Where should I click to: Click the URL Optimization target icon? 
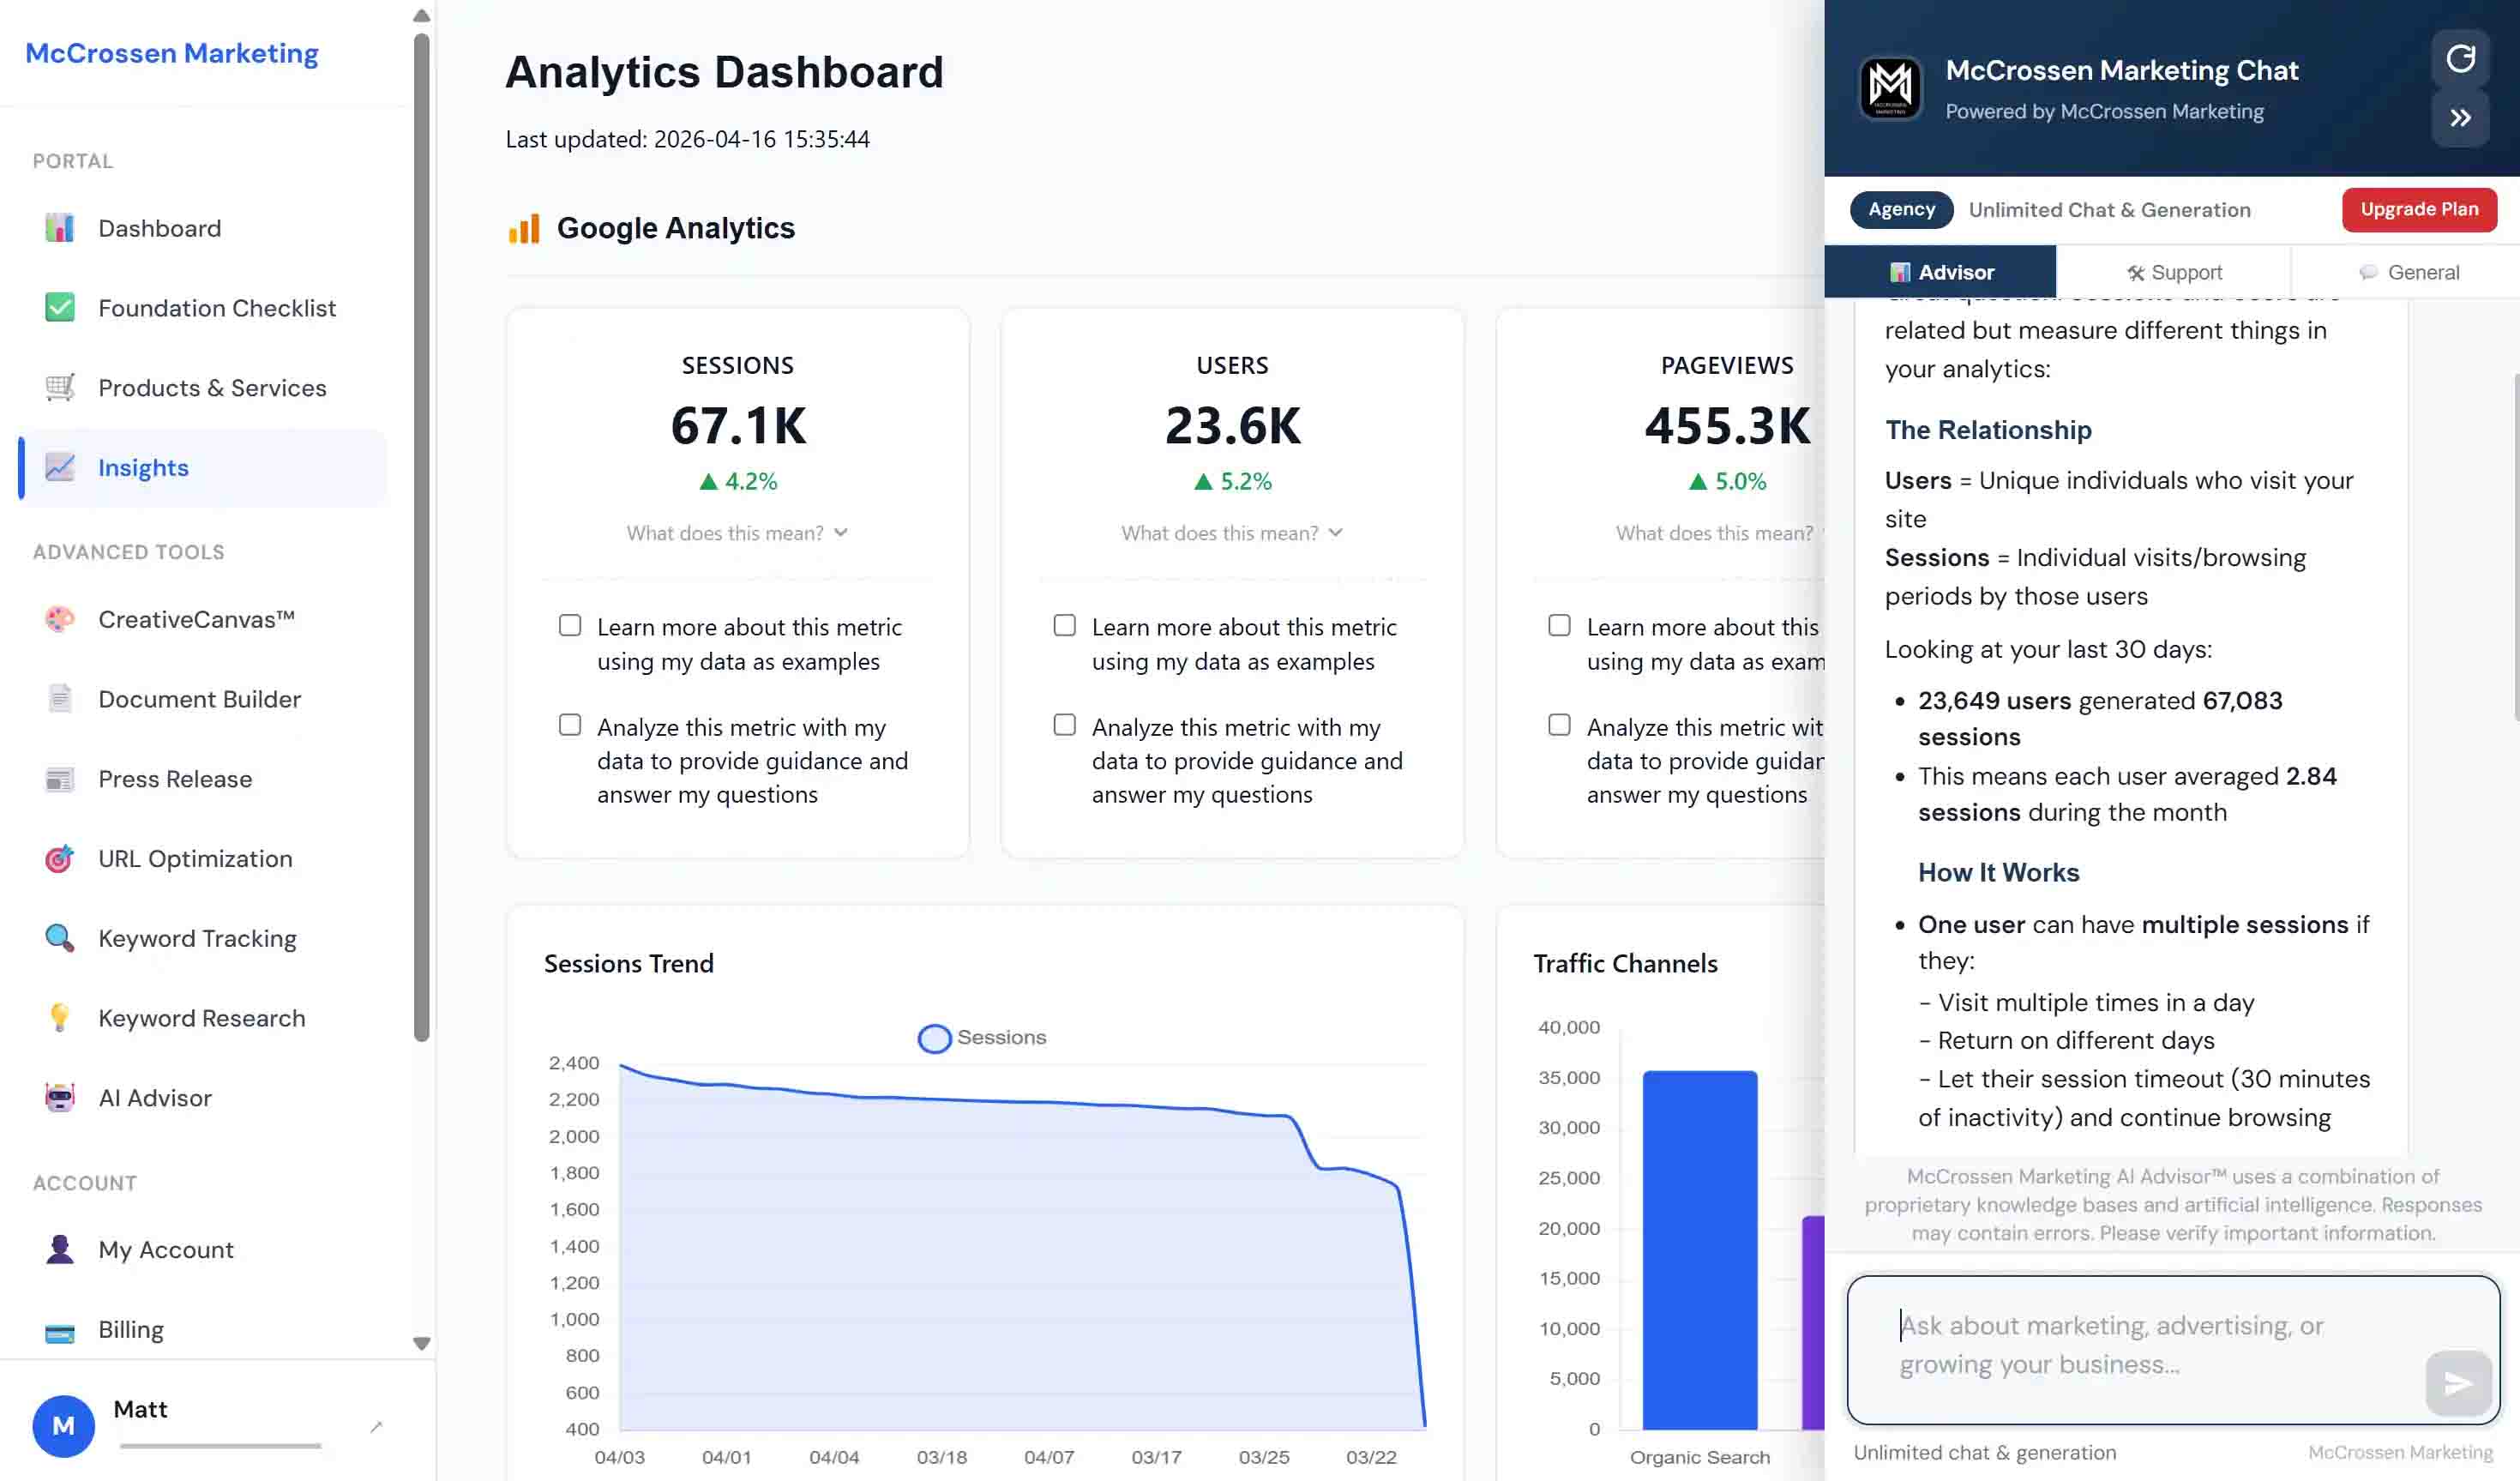click(x=60, y=859)
